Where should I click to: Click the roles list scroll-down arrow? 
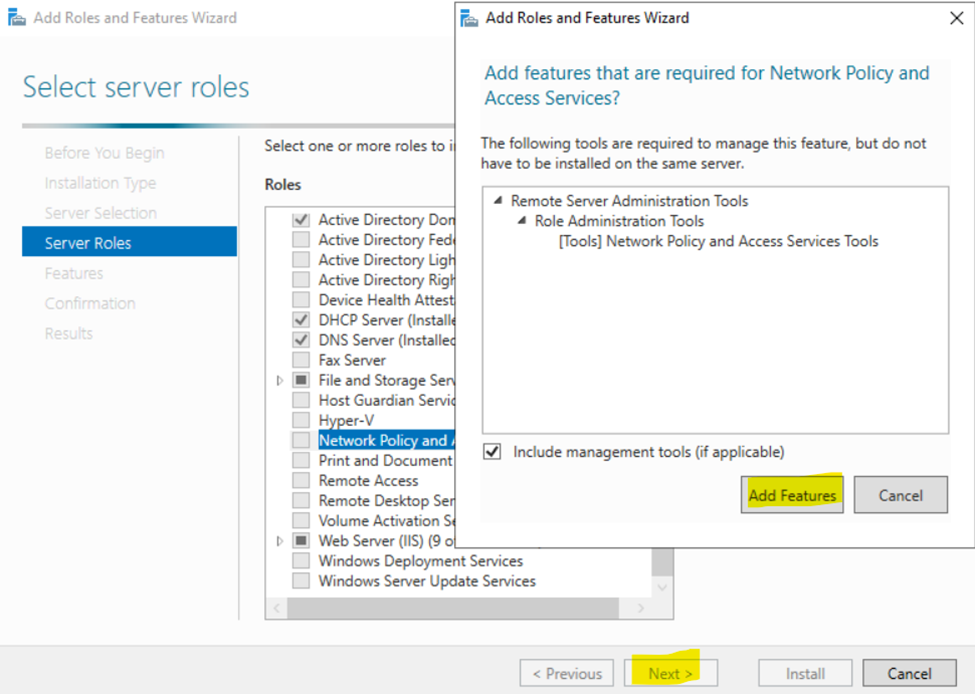[x=662, y=587]
